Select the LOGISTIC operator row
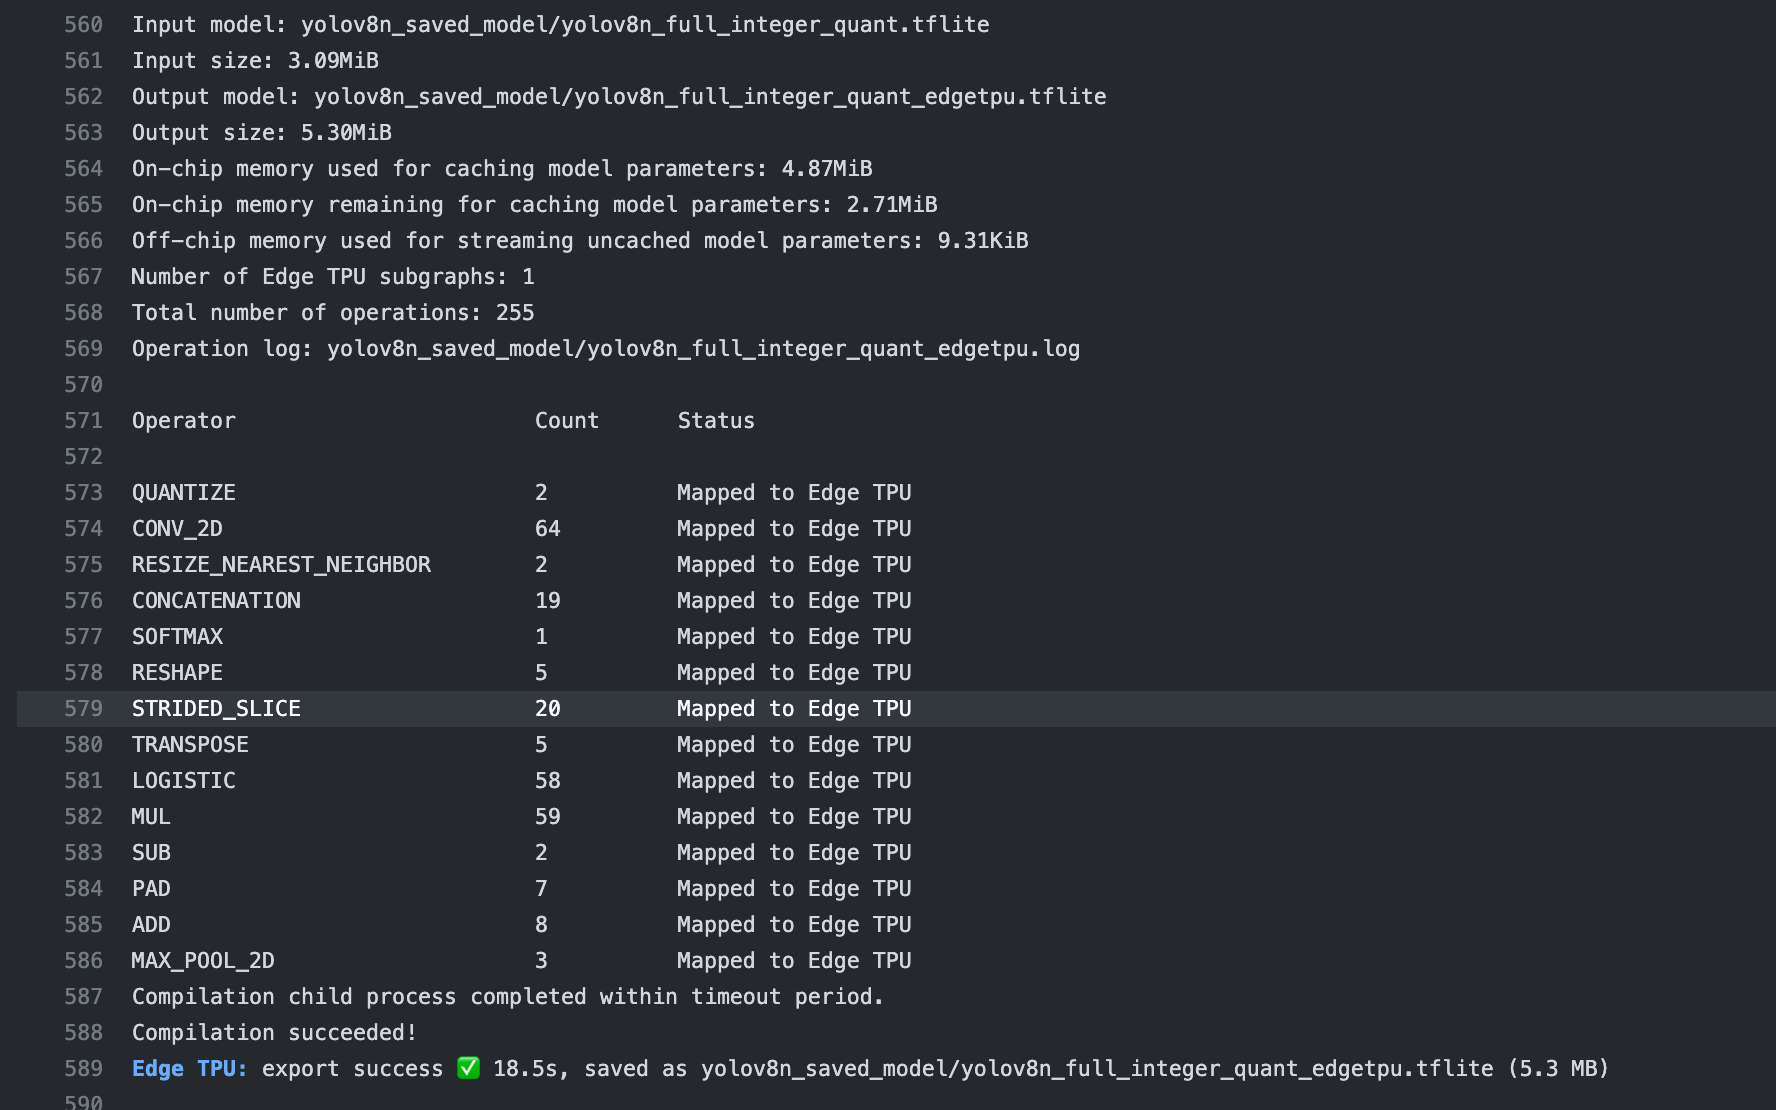Image resolution: width=1776 pixels, height=1110 pixels. 183,780
